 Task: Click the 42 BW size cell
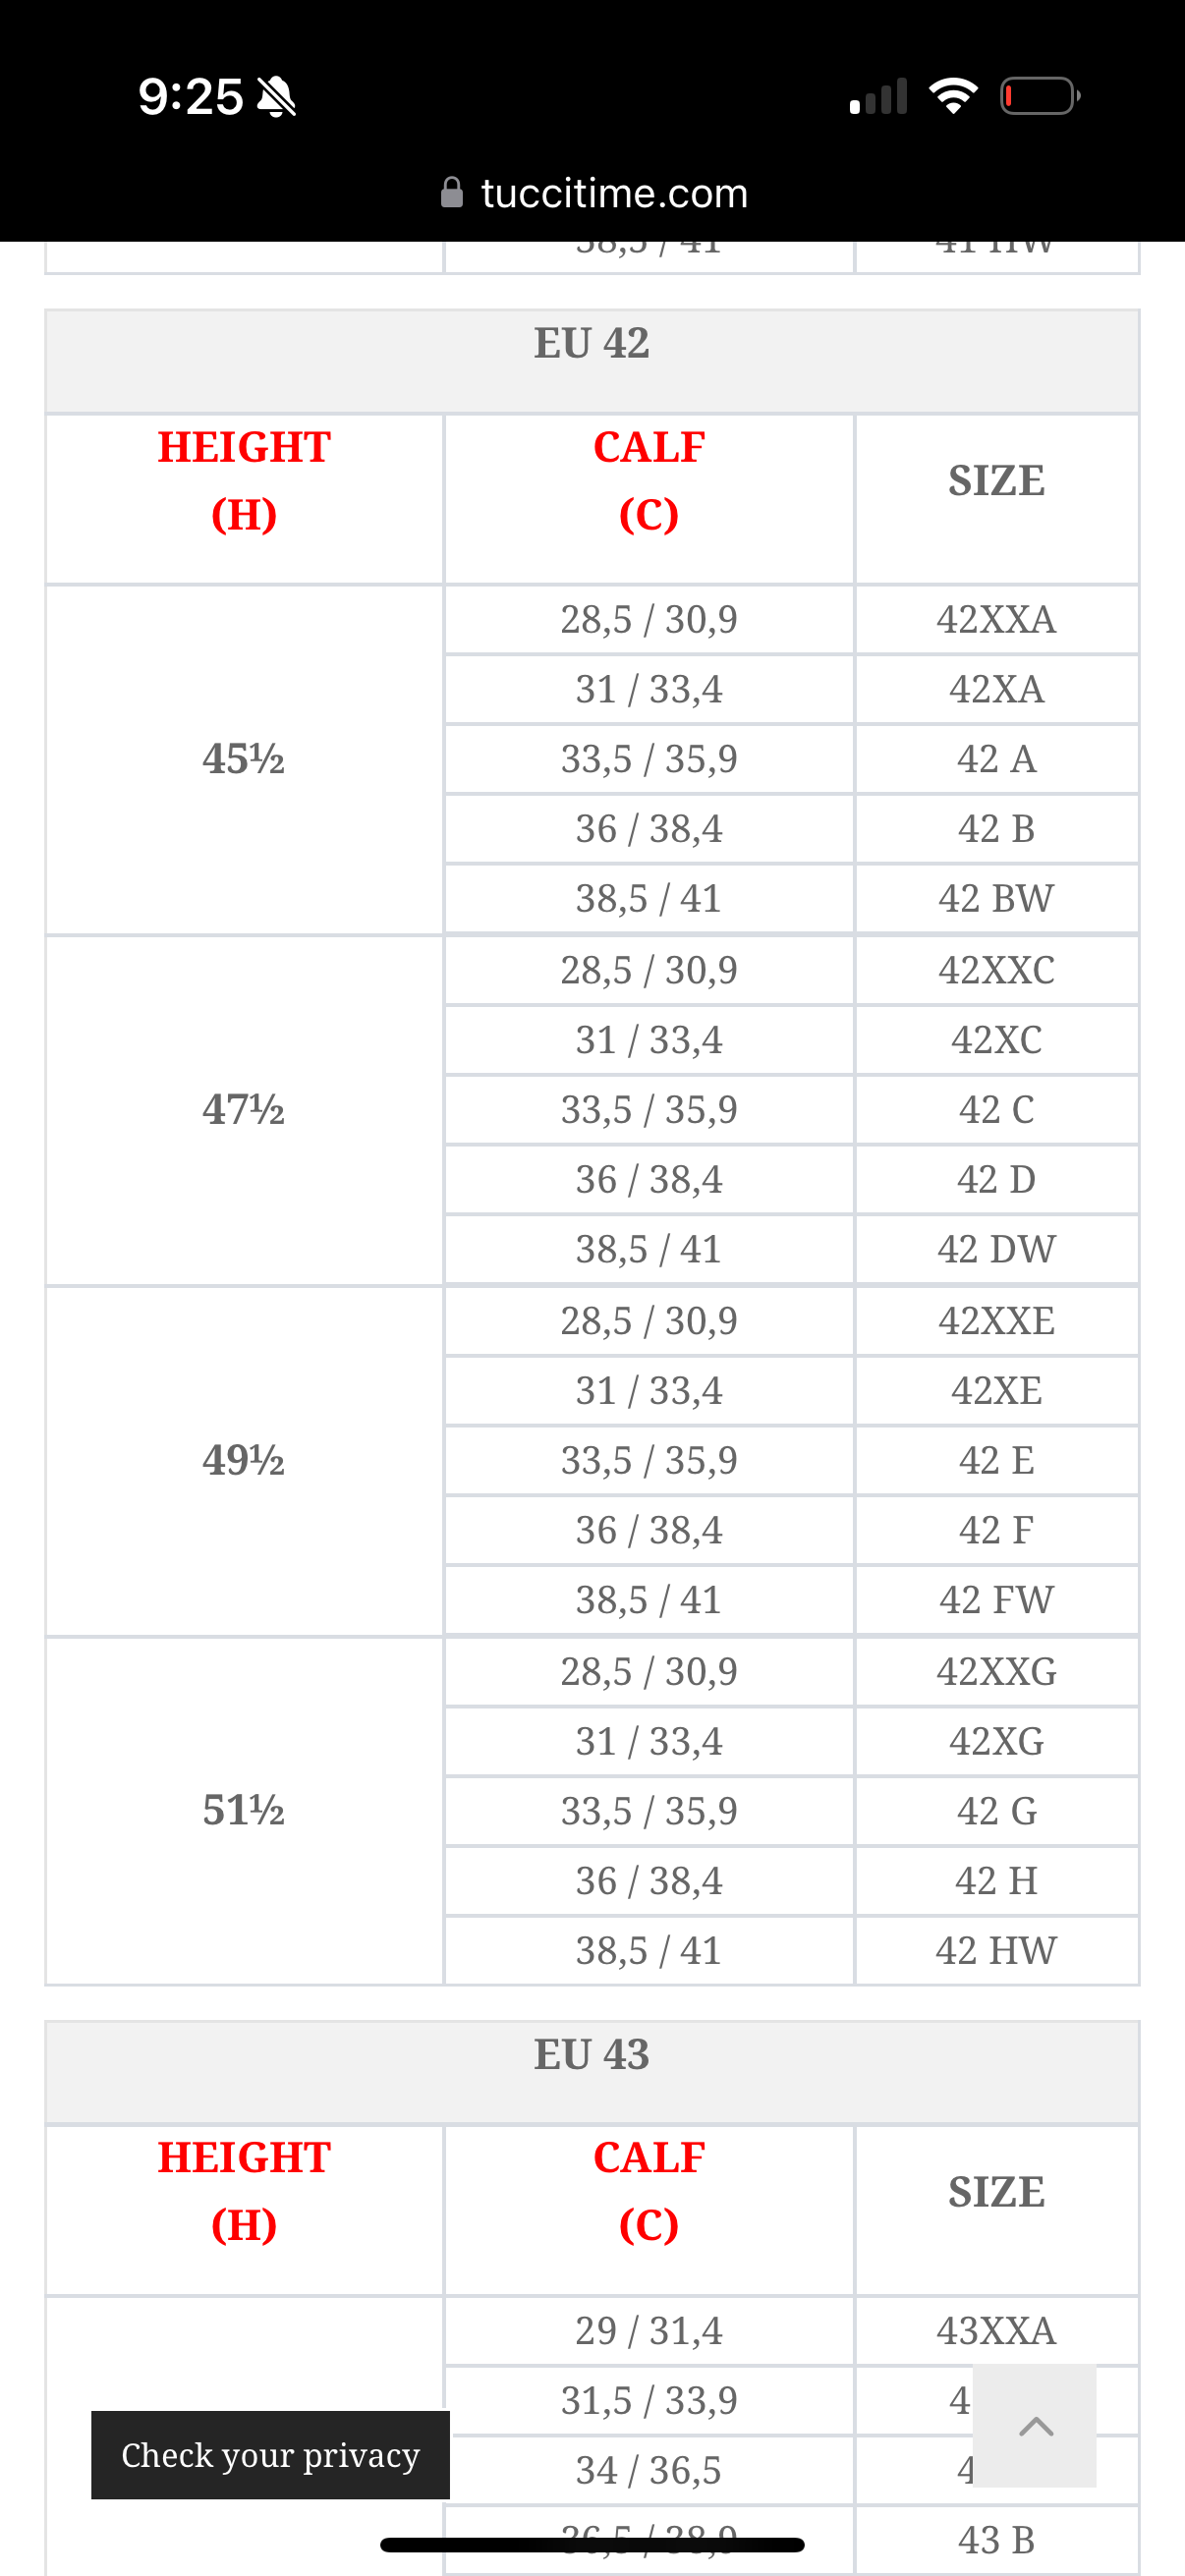[x=996, y=899]
